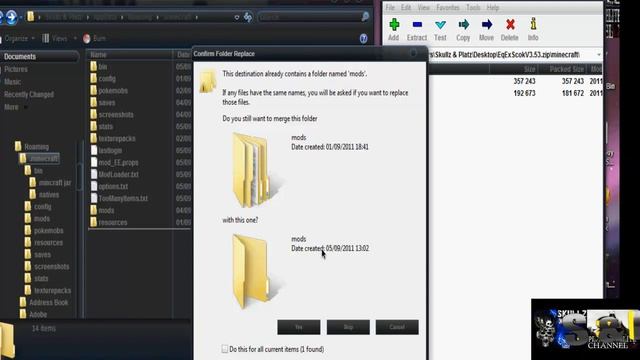640x360 pixels.
Task: Click the 357 243 size row in 7-Zip
Action: coord(515,81)
